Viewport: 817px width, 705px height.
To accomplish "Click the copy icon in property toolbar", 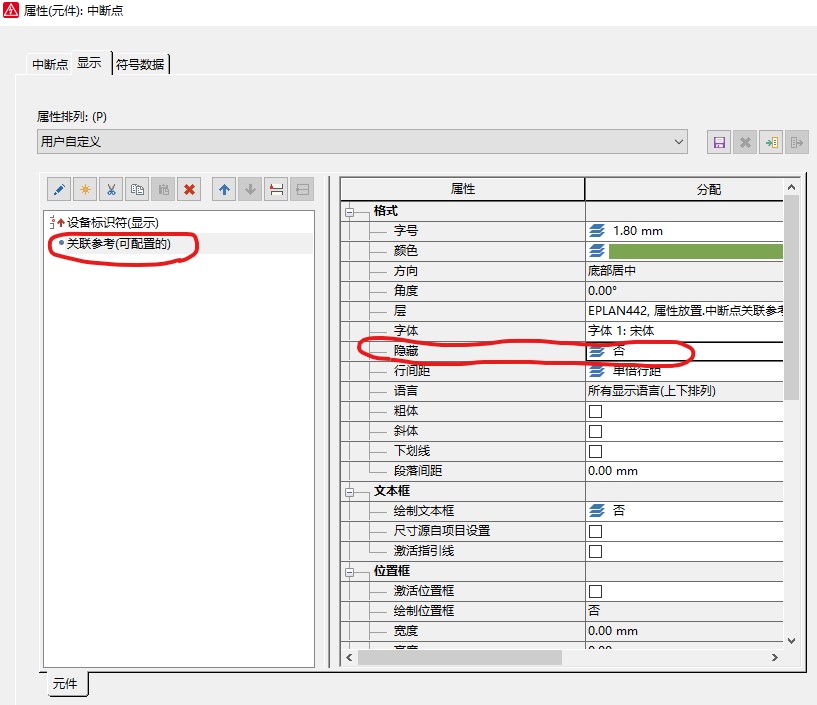I will click(138, 189).
